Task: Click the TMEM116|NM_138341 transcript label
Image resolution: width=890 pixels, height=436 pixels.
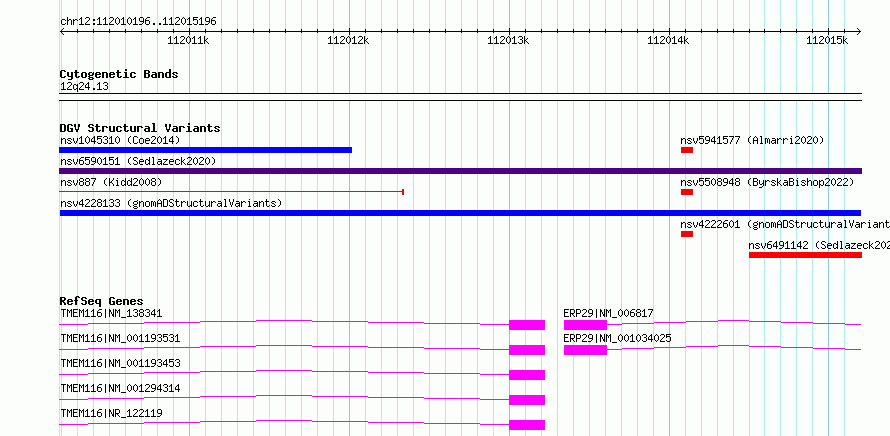Action: (x=111, y=313)
